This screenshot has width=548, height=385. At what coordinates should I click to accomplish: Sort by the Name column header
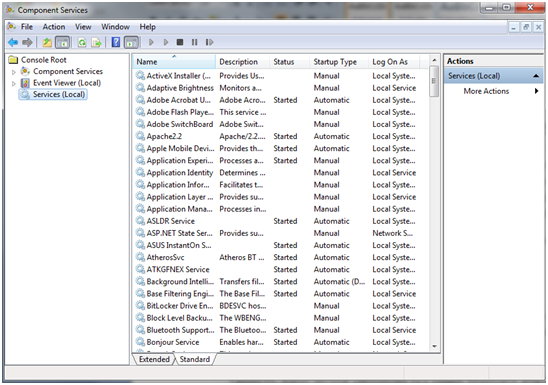click(174, 62)
